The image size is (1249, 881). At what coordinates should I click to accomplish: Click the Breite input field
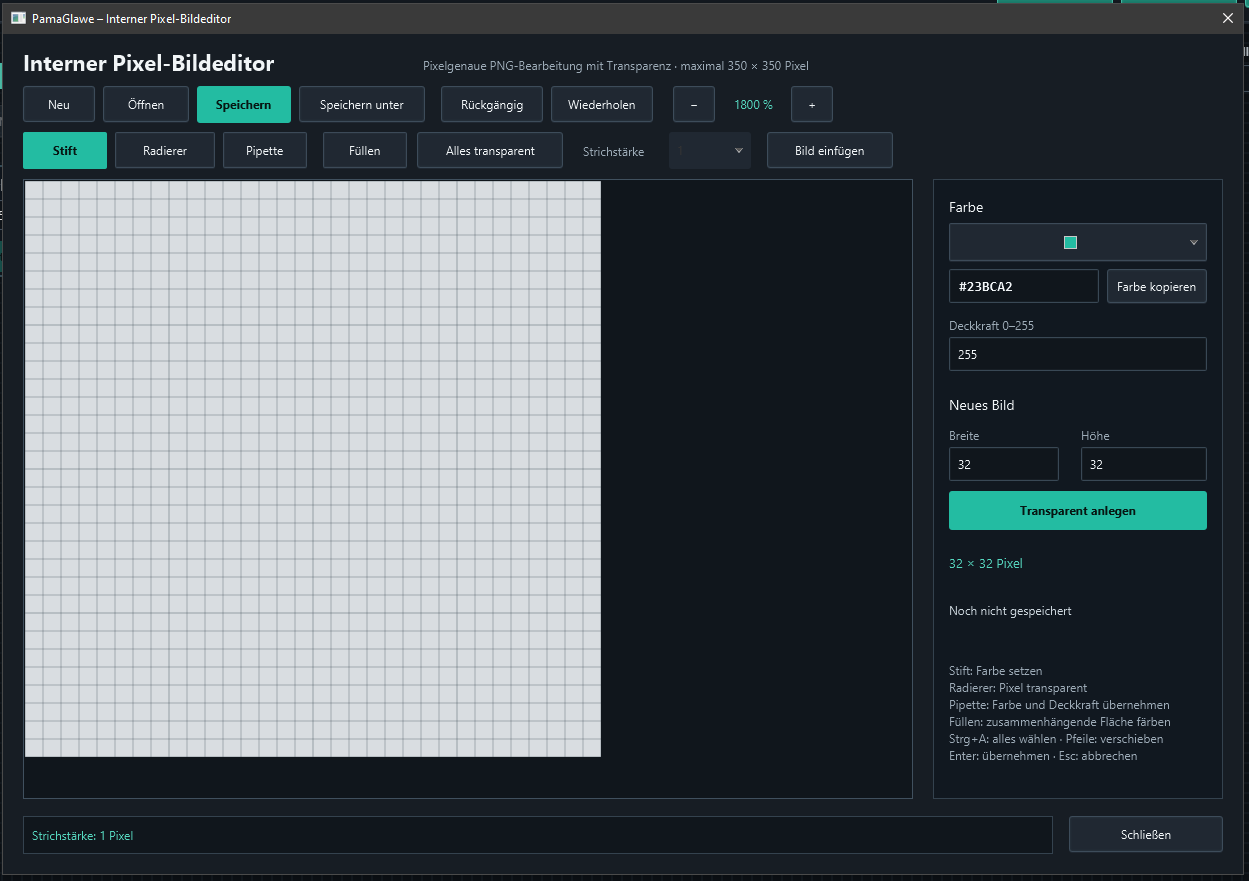1004,464
